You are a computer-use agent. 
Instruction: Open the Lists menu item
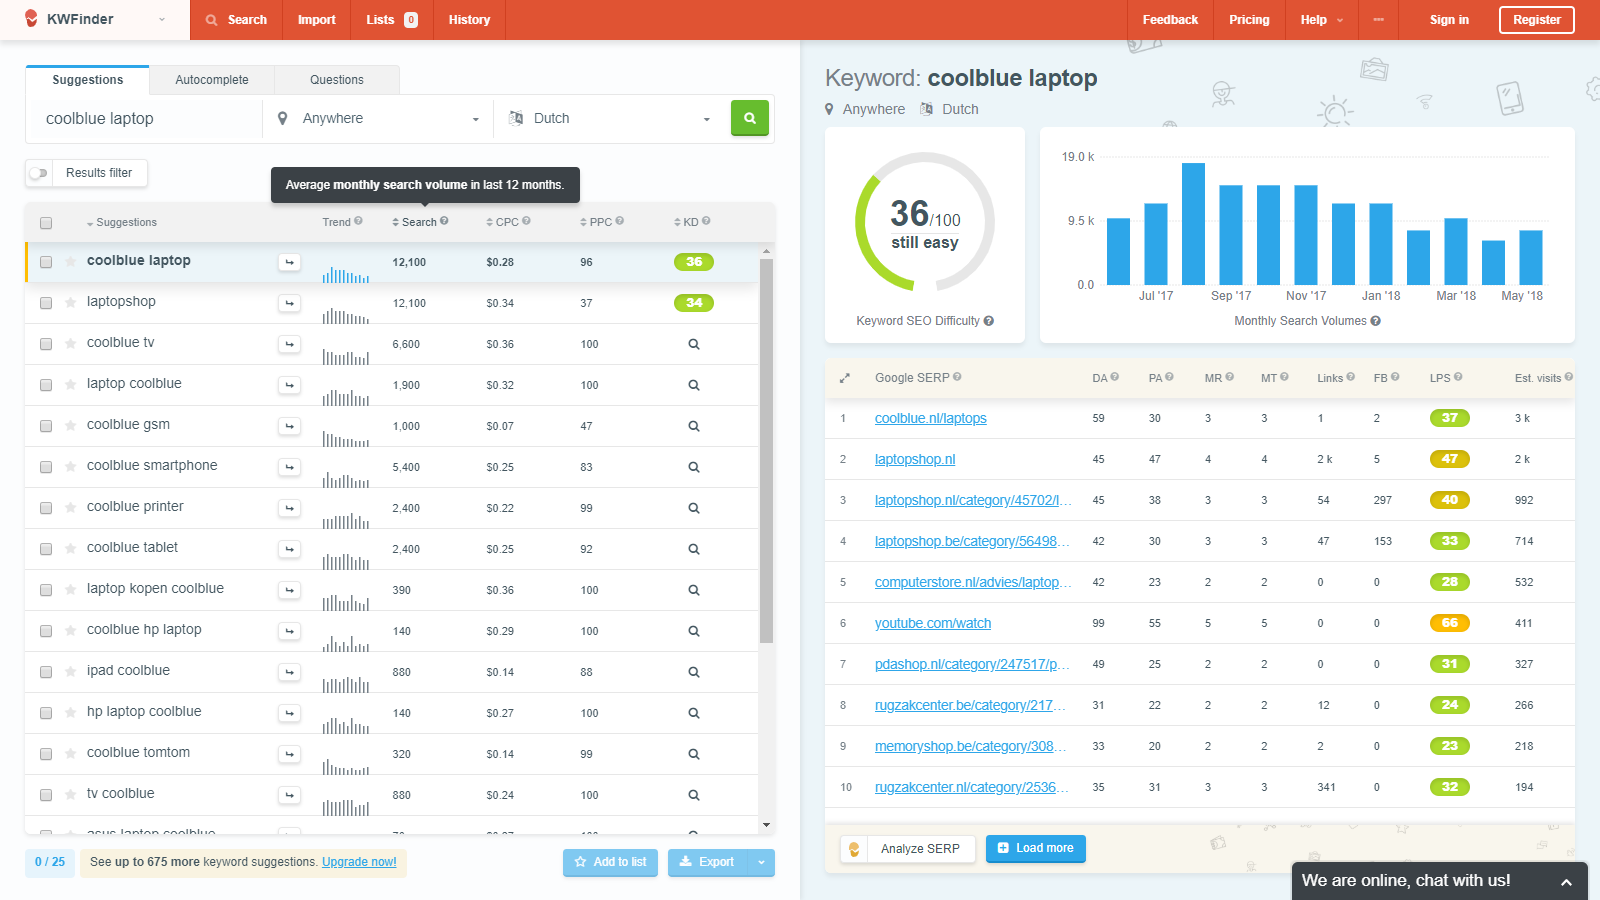point(392,20)
